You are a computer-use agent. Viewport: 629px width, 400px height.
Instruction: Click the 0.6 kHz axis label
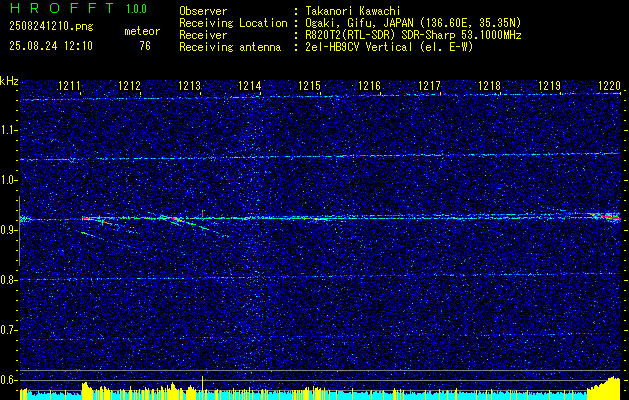click(x=7, y=380)
